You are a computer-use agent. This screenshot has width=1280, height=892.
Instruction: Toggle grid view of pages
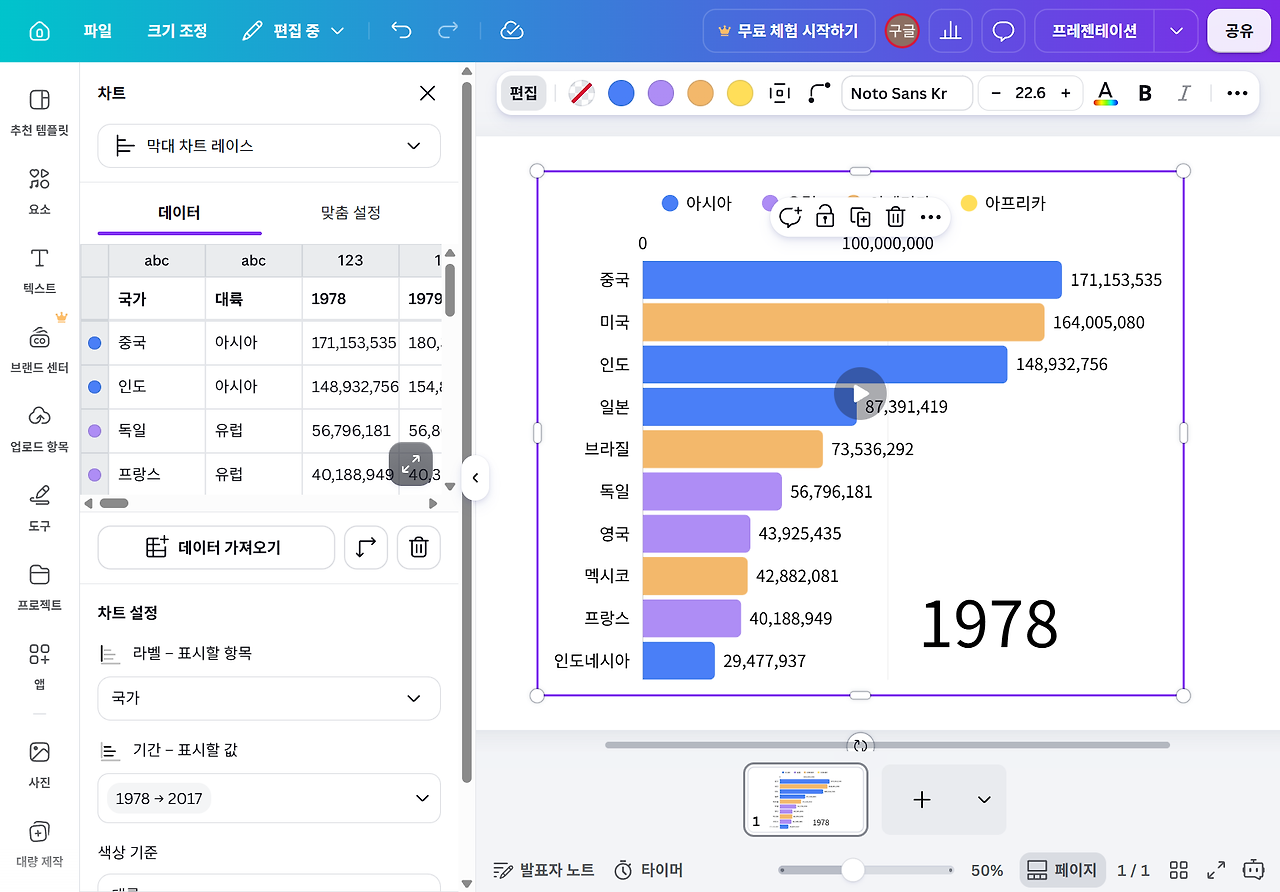click(1179, 870)
